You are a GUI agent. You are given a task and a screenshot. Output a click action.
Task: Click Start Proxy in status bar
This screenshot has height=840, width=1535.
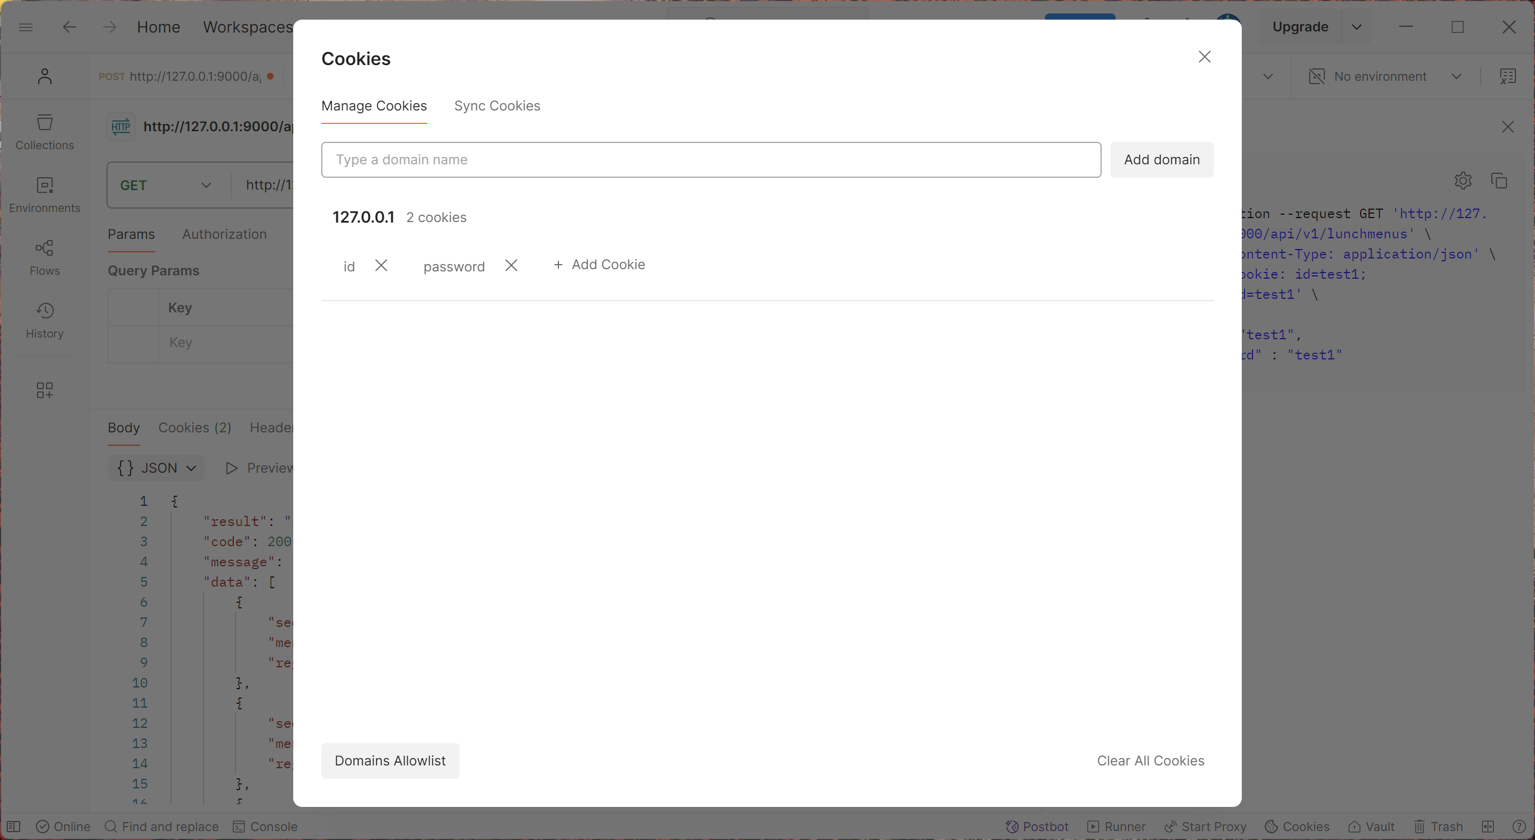pos(1205,827)
